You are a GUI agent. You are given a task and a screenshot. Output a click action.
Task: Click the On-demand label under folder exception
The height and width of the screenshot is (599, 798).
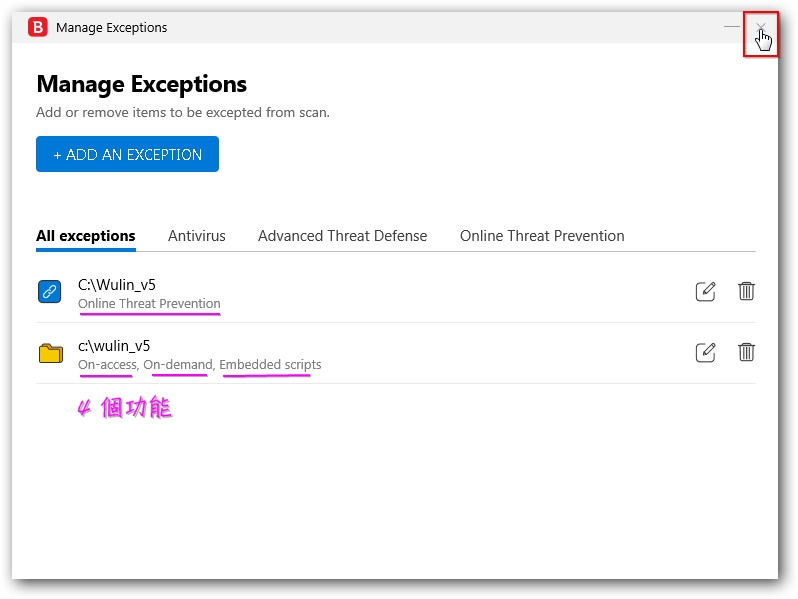pos(178,365)
